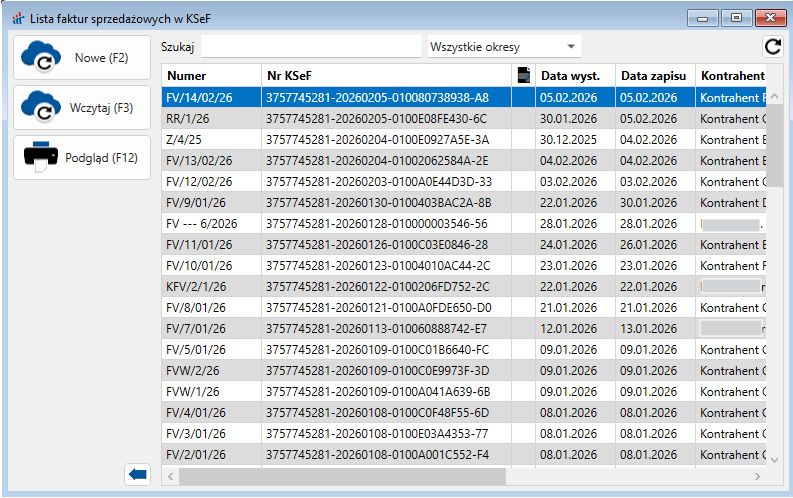Viewport: 793px width, 498px height.
Task: Sort by the Data zapisu column header
Action: [653, 76]
